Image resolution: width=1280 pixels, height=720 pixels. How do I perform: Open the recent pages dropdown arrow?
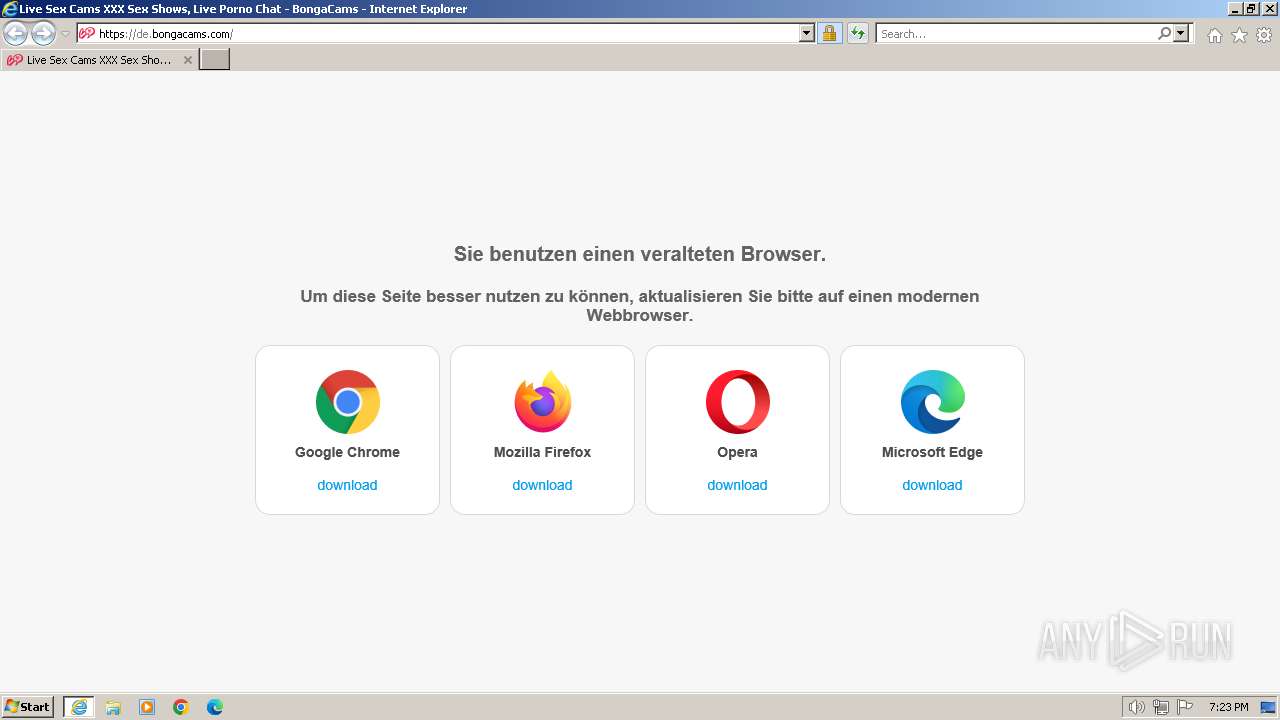65,33
